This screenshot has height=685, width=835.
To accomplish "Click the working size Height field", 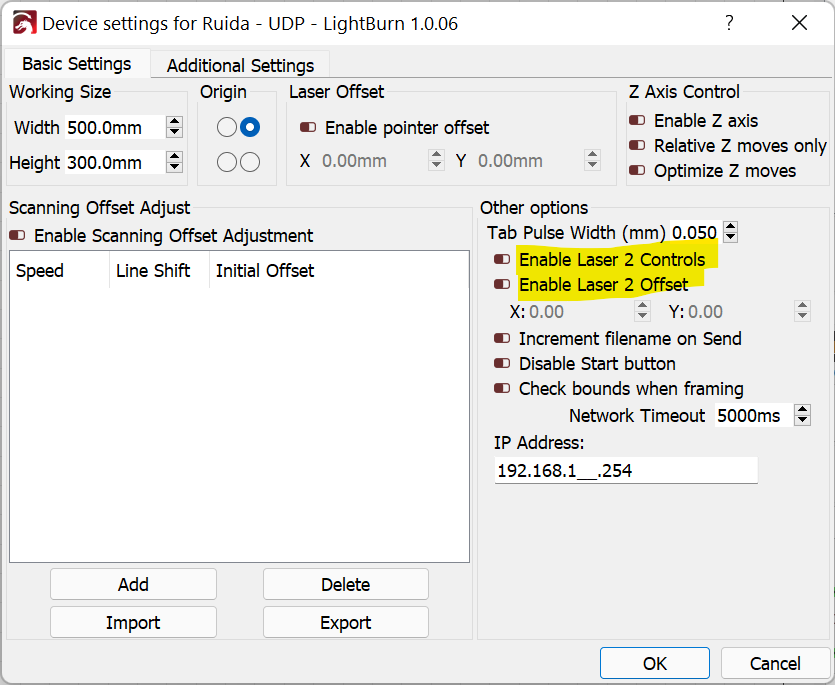I will (x=114, y=162).
